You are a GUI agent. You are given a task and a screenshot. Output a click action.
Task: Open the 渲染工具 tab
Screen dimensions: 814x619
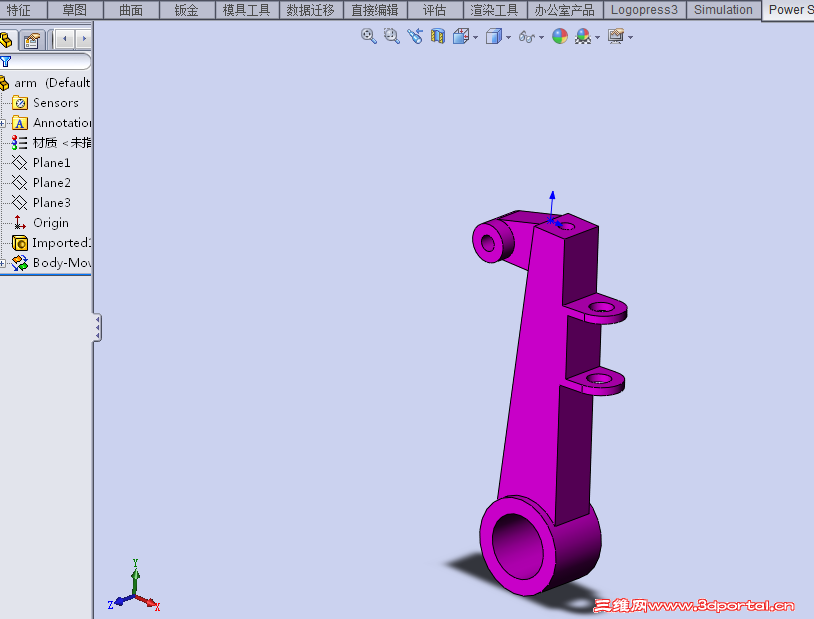pyautogui.click(x=495, y=10)
